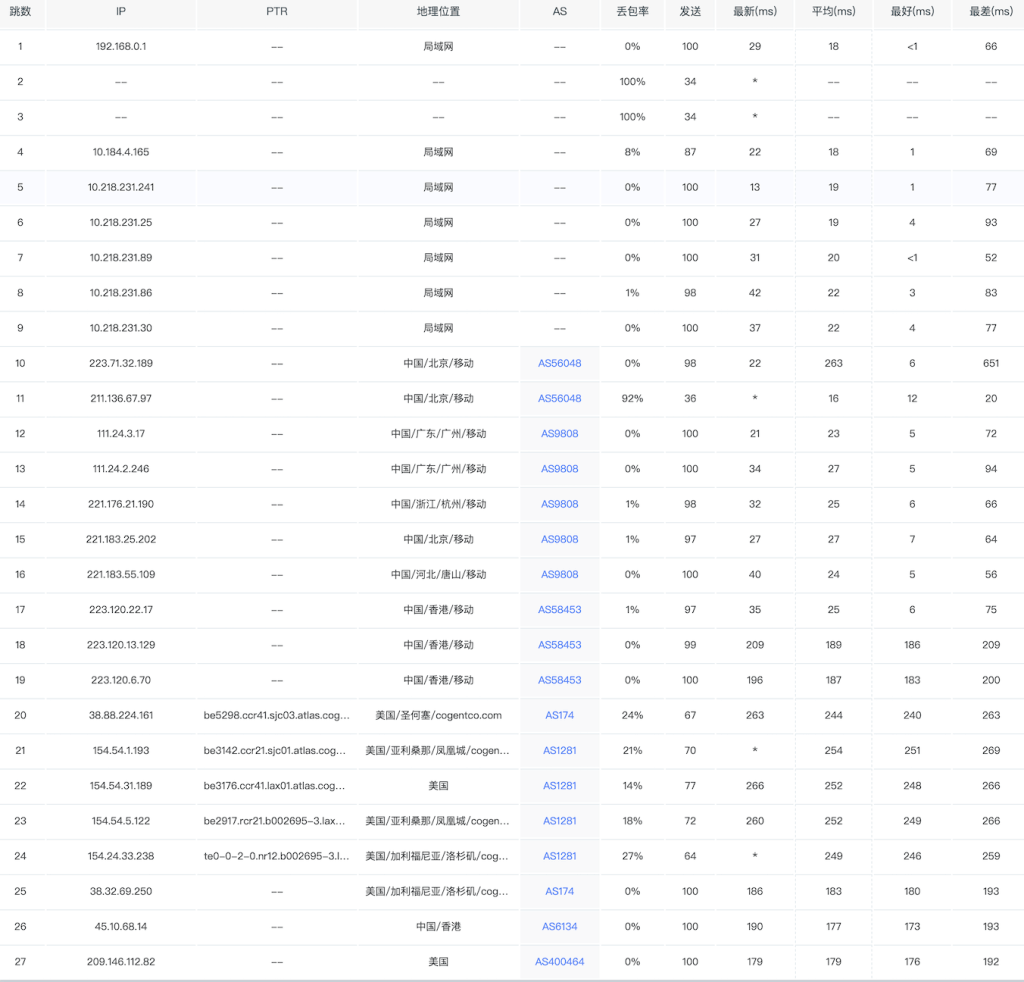Click AS174 link for IP 38.88.224.161
1024x982 pixels.
coord(559,715)
